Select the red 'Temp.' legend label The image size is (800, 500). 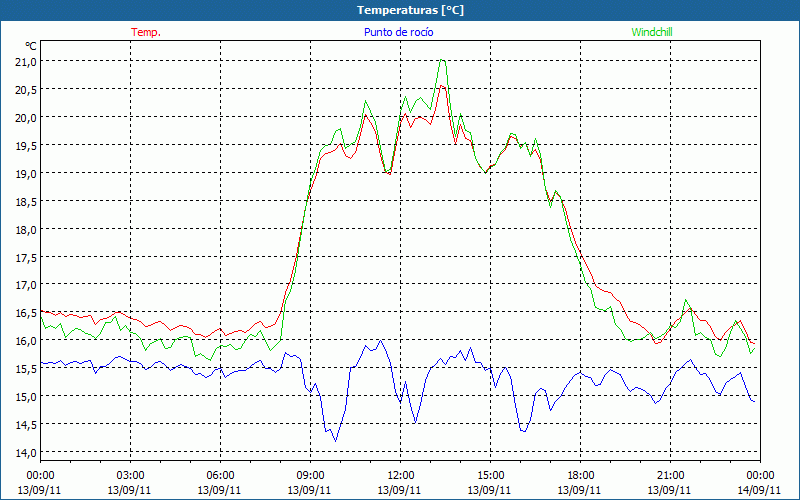coord(146,32)
